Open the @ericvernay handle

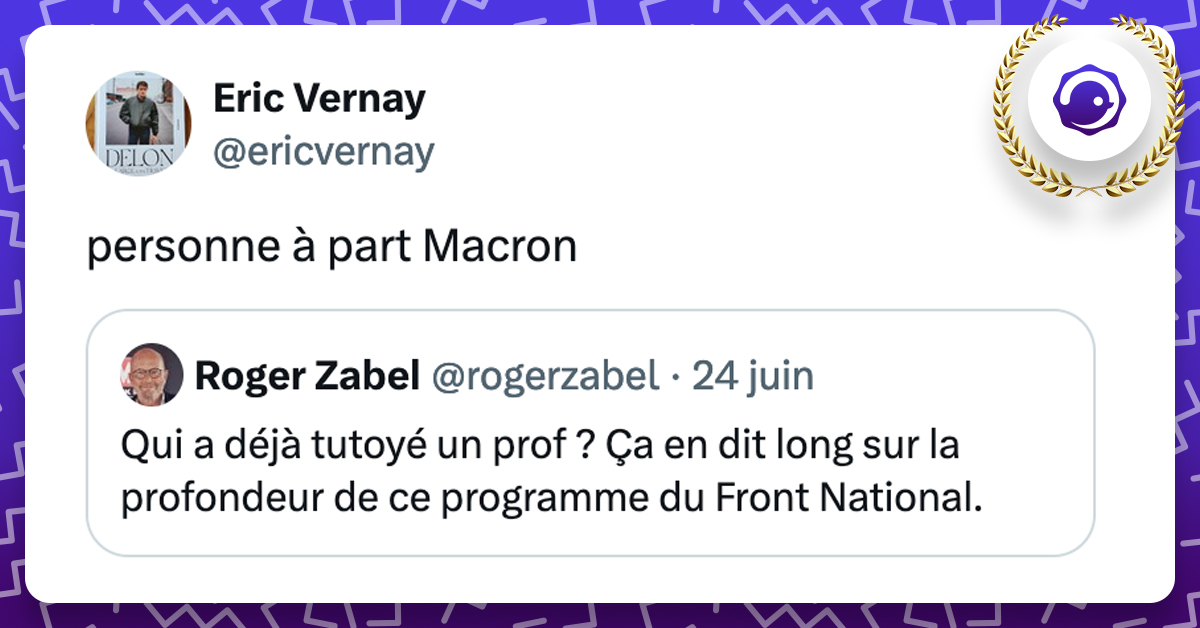(323, 152)
